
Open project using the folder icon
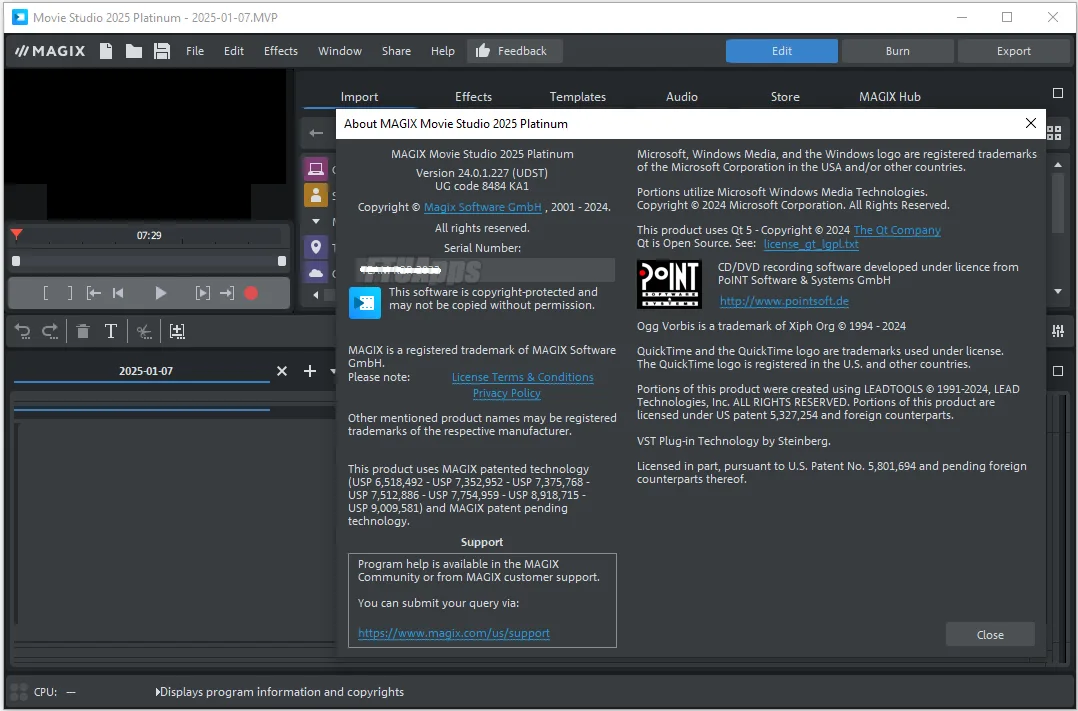[x=133, y=51]
